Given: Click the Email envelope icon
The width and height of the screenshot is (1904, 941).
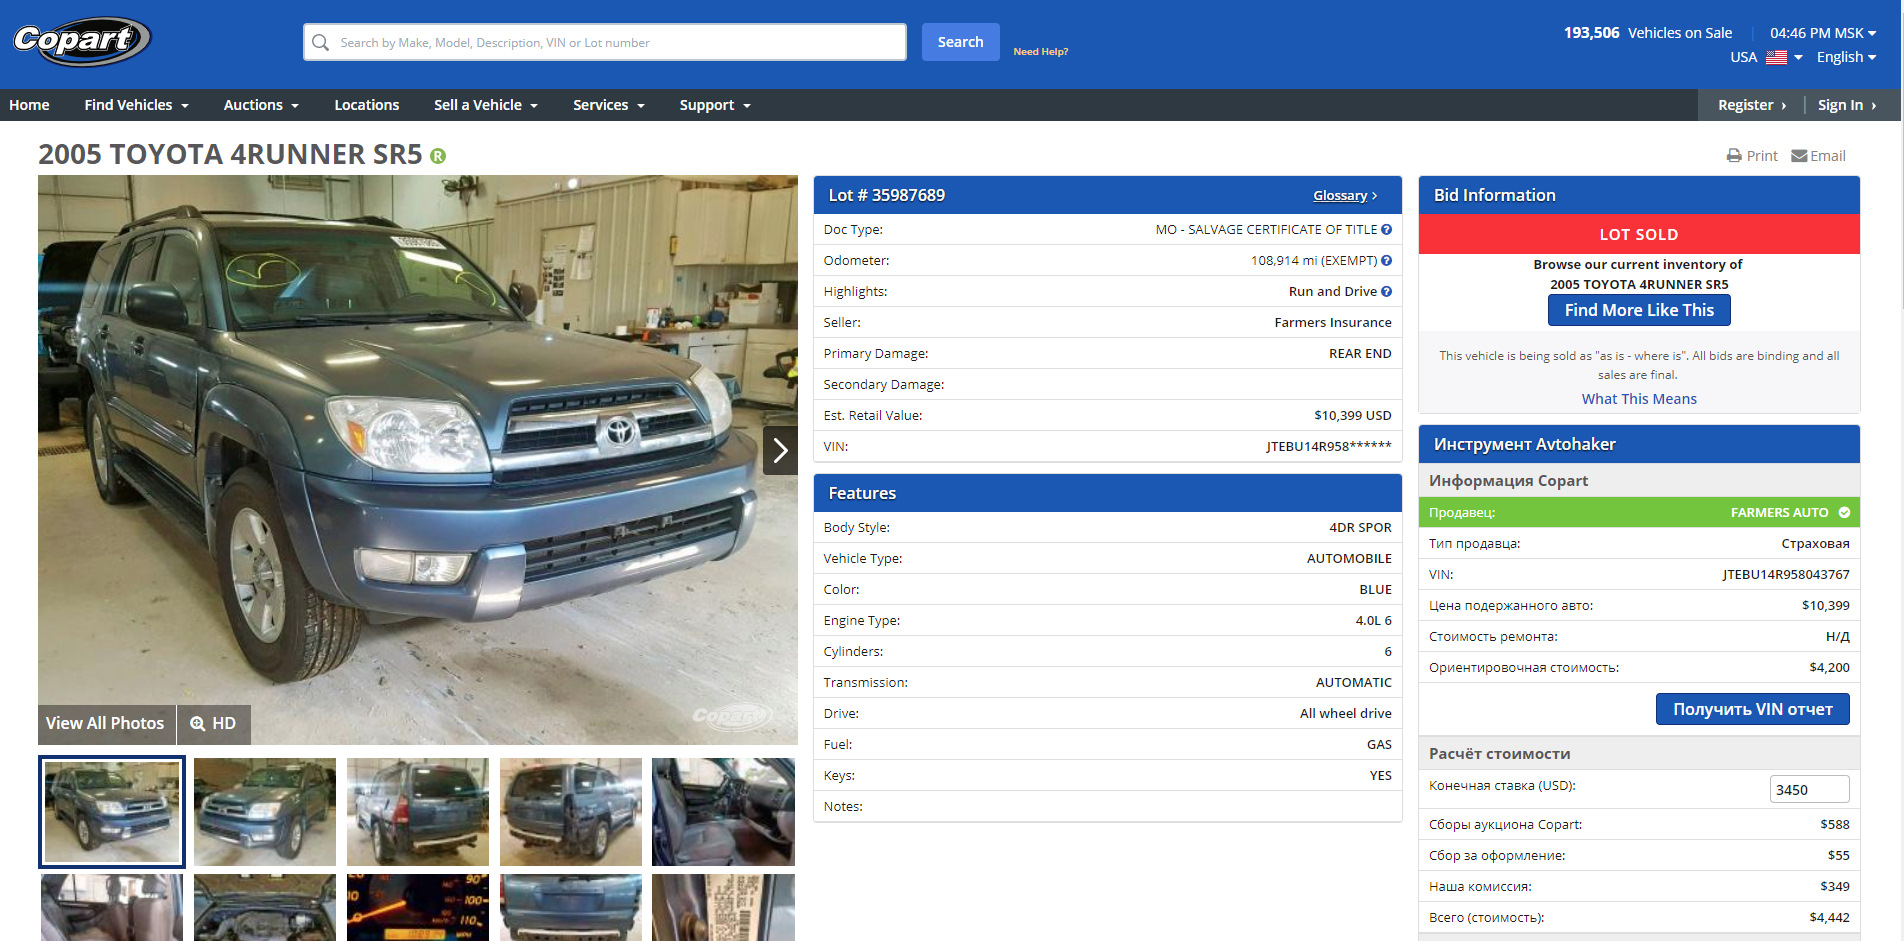Looking at the screenshot, I should tap(1799, 156).
